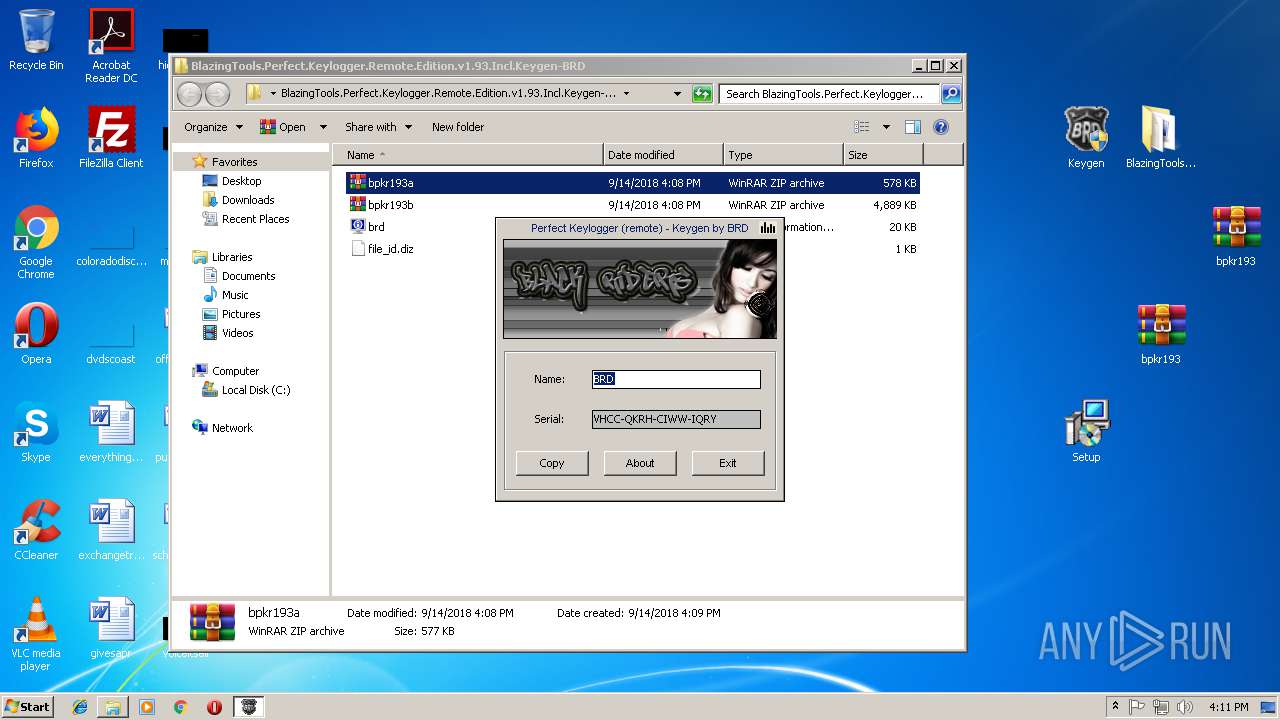Open the Videos library
This screenshot has height=720, width=1280.
(237, 333)
